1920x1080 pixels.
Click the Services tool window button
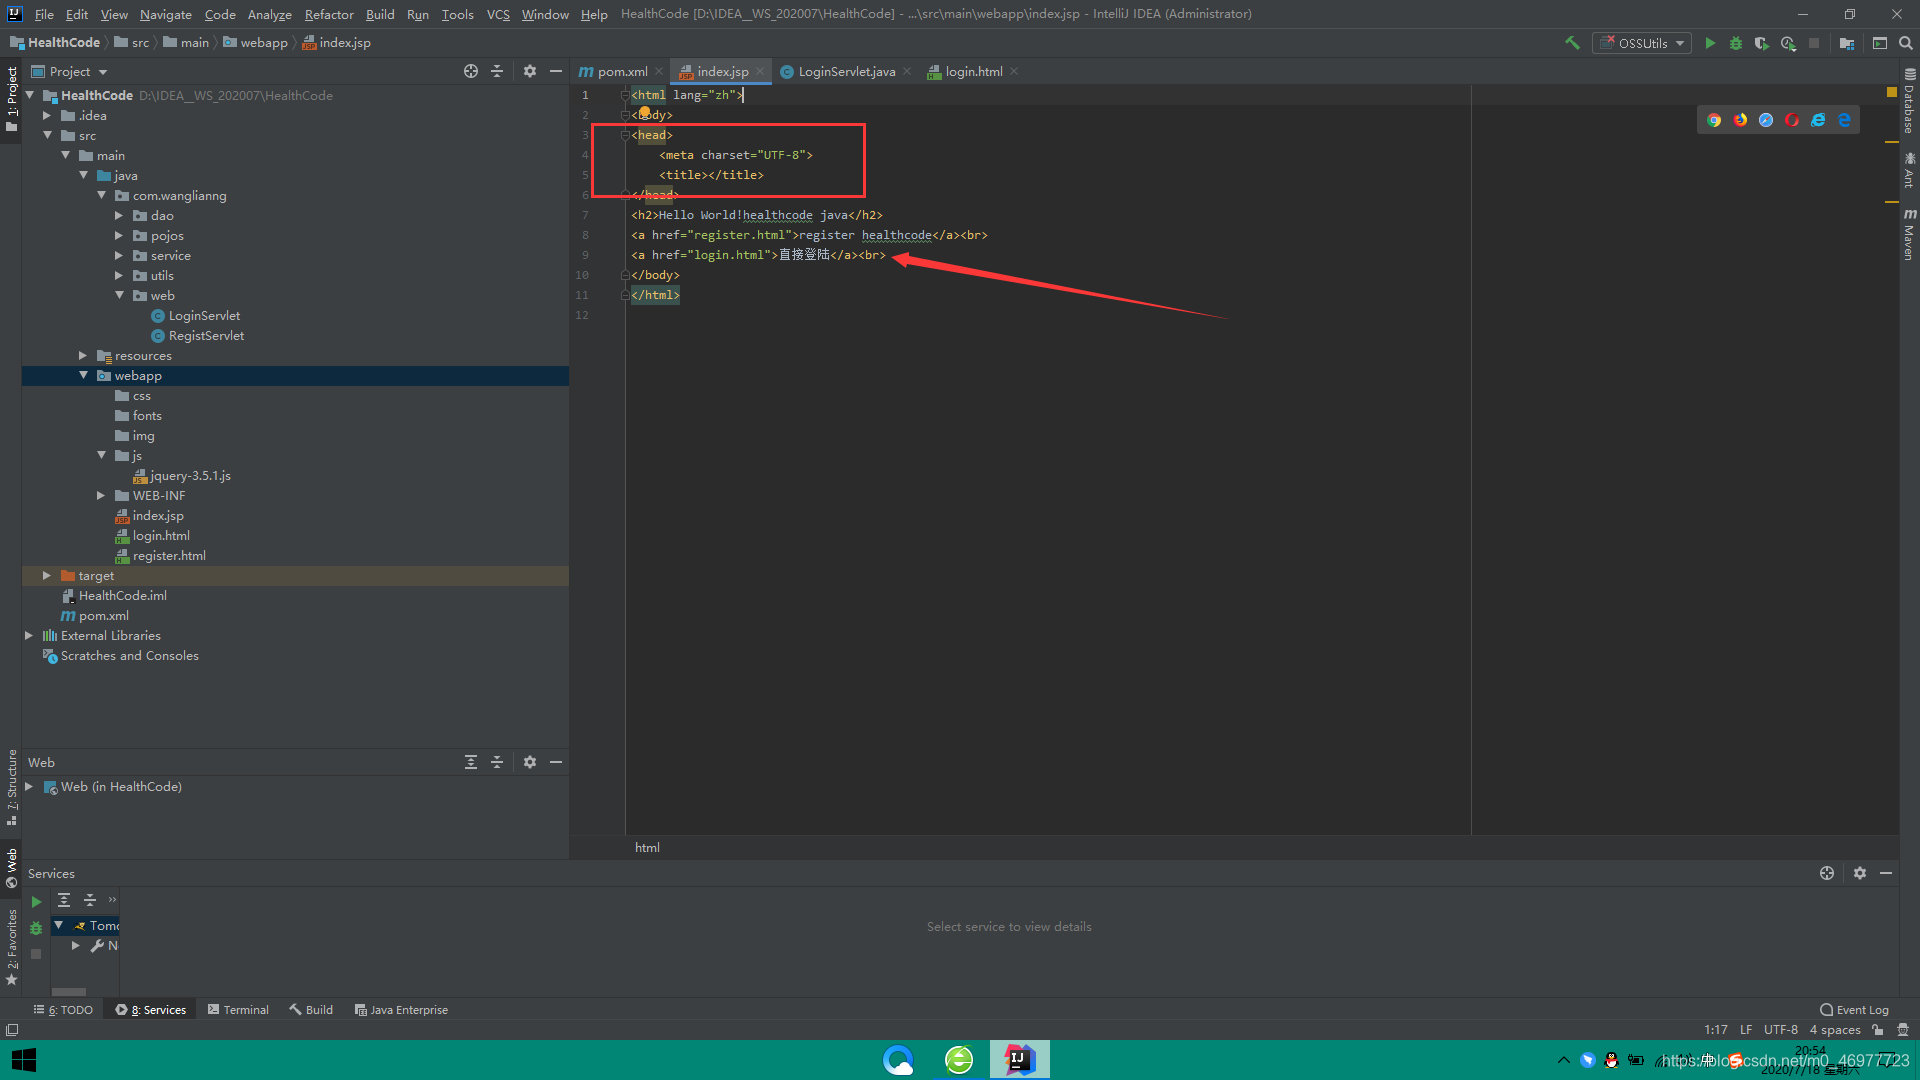point(150,1010)
